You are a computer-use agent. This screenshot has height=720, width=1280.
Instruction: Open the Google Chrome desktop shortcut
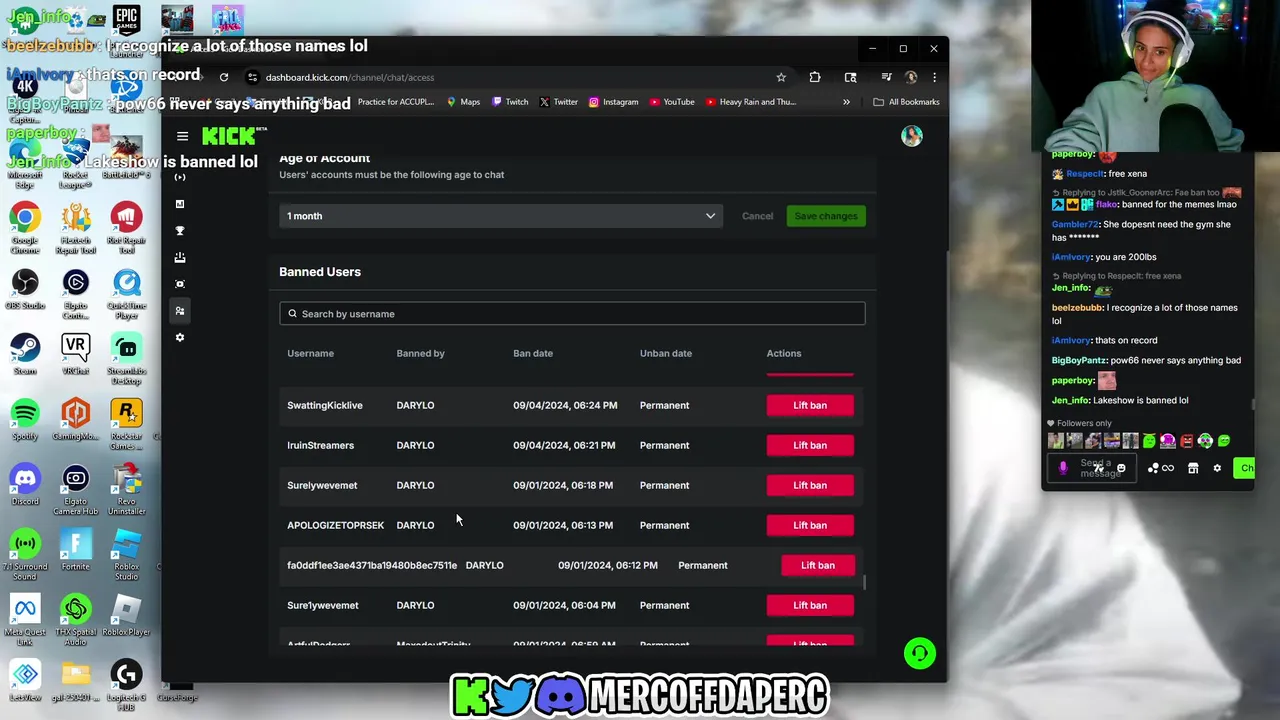point(25,228)
